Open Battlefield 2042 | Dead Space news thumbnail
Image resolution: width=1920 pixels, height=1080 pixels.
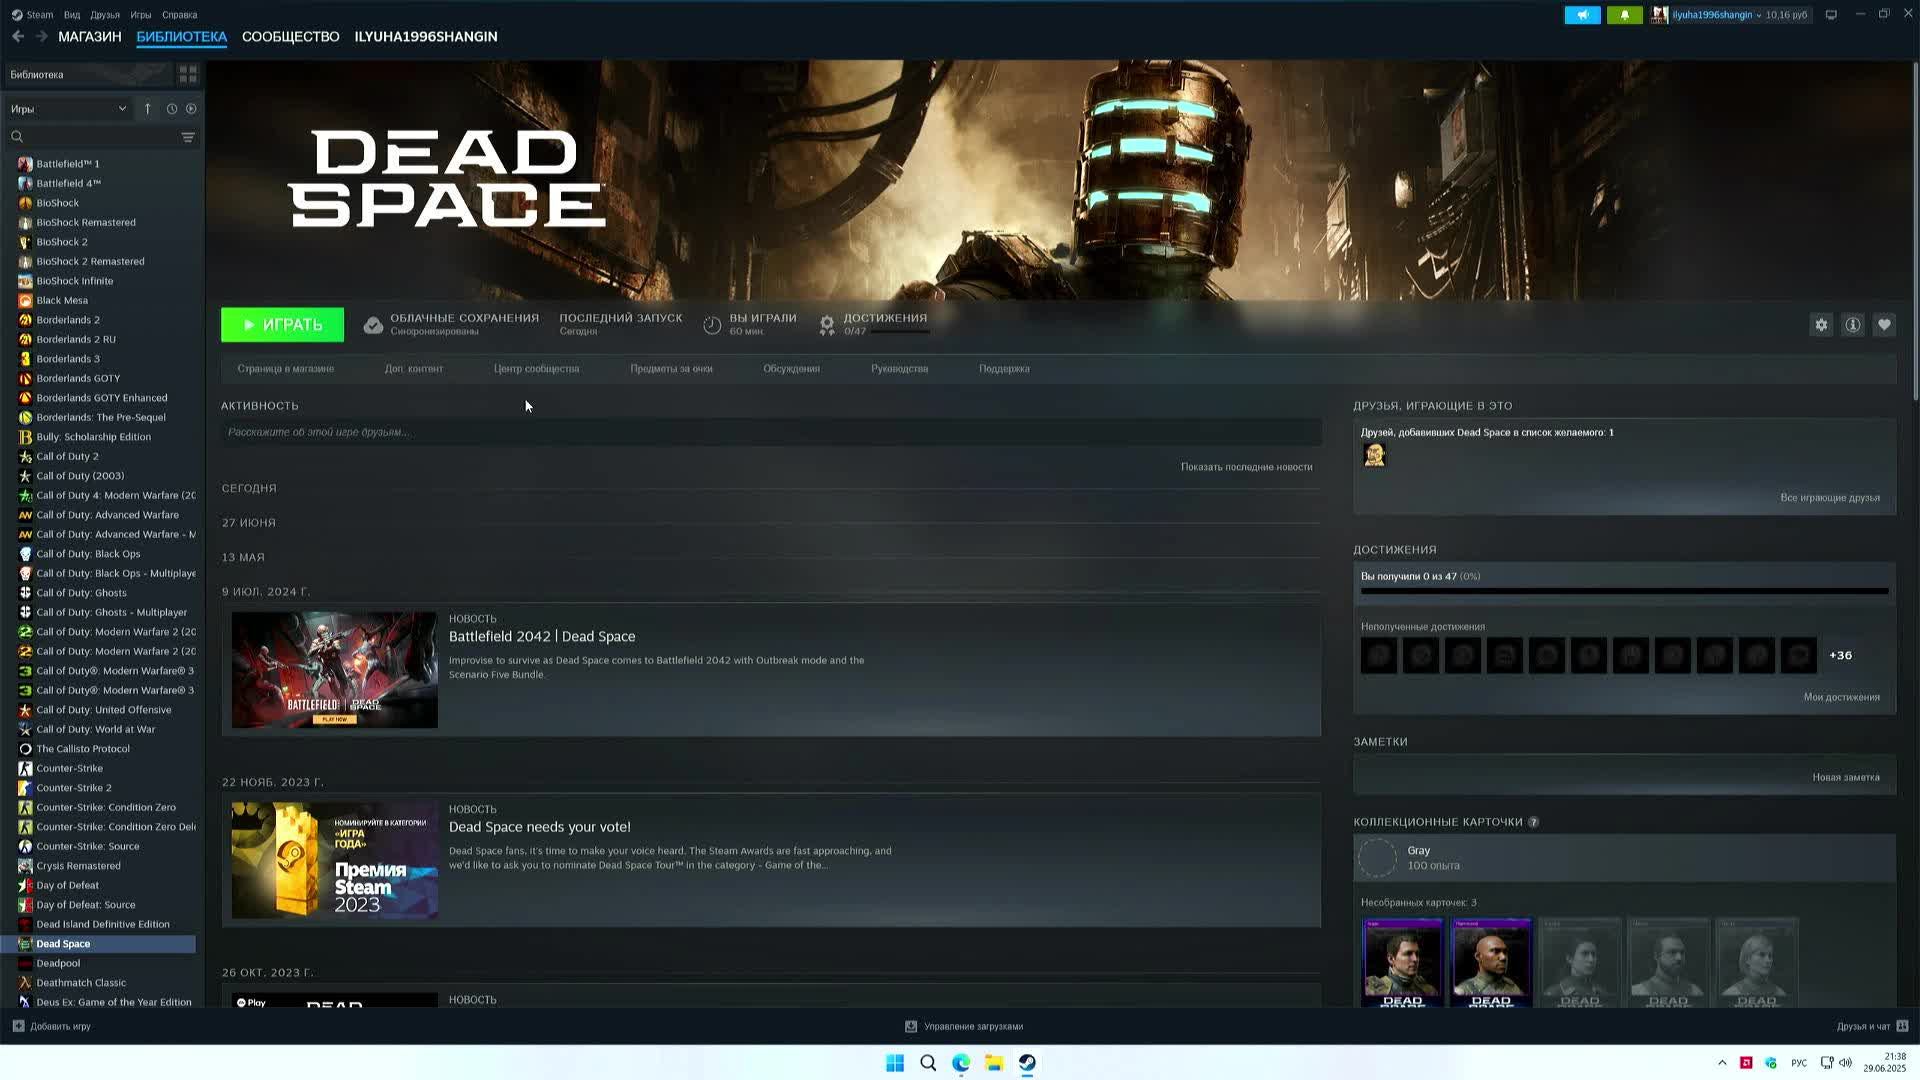(x=335, y=670)
